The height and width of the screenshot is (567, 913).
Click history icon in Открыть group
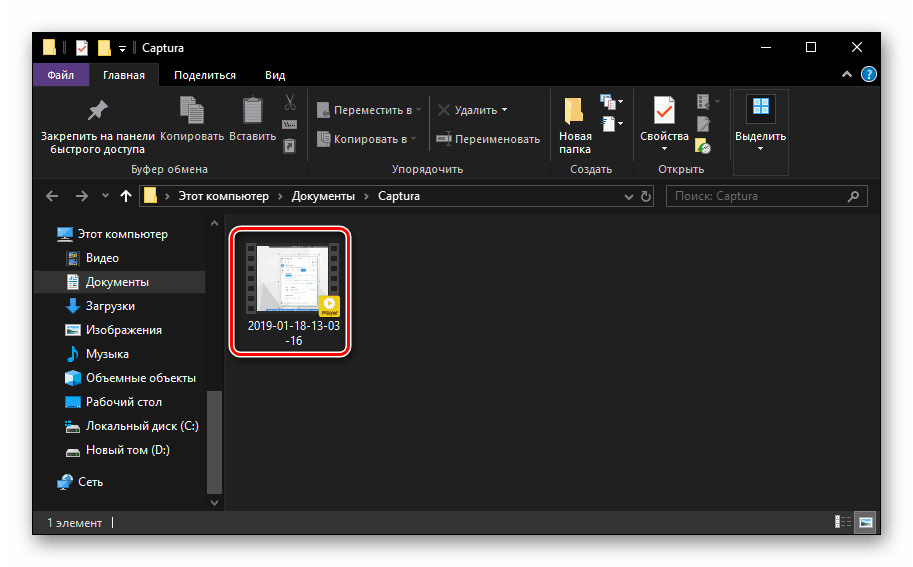click(x=703, y=146)
